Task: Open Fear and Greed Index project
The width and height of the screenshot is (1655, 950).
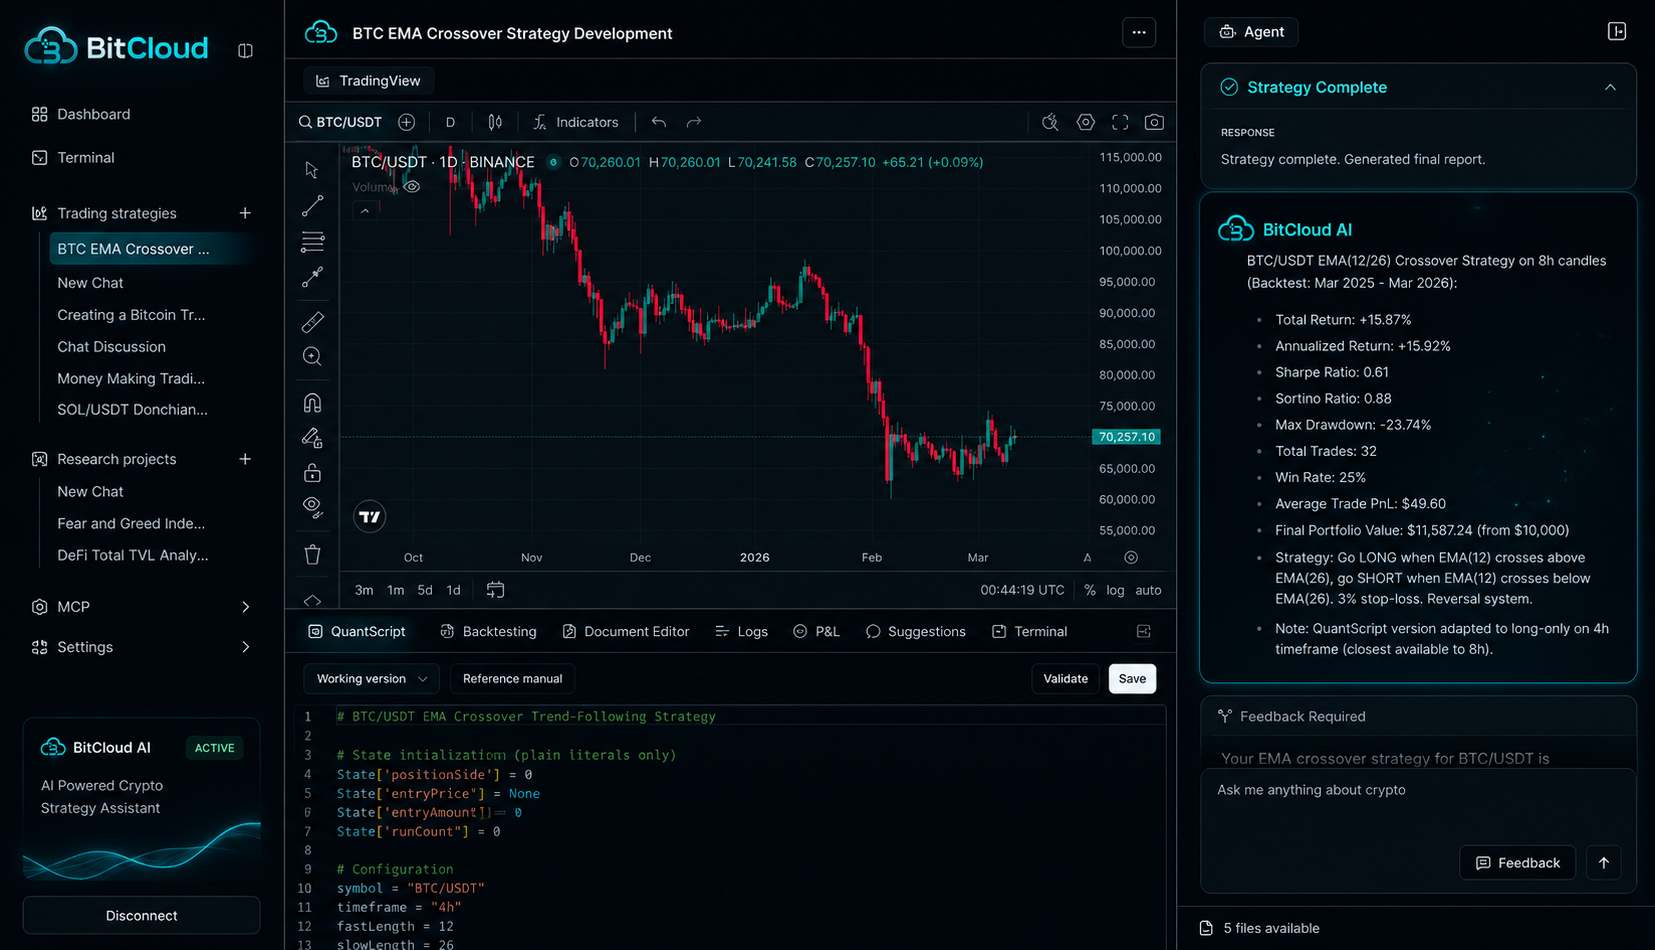Action: (x=131, y=523)
